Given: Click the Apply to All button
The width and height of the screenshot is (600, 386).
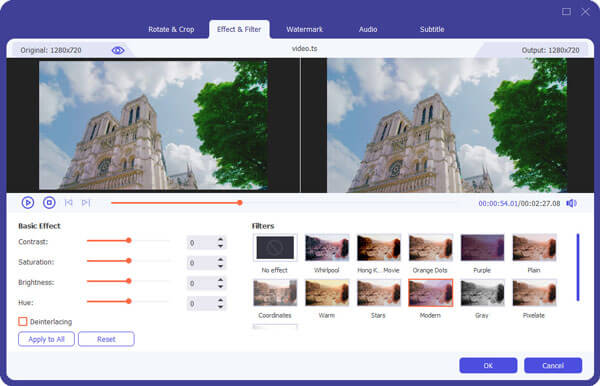Looking at the screenshot, I should tap(46, 339).
